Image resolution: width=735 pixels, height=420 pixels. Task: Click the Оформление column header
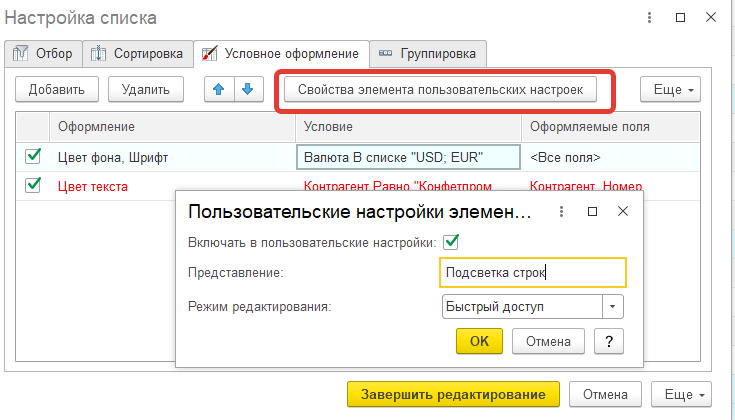pyautogui.click(x=172, y=127)
